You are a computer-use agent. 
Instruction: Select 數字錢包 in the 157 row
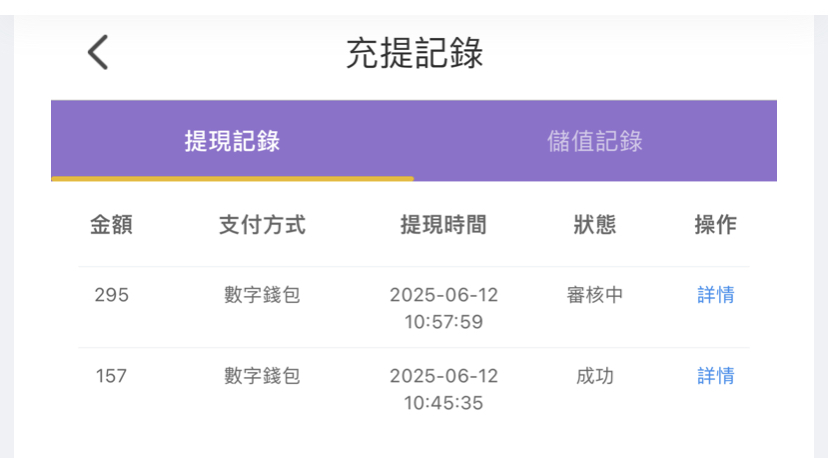262,376
